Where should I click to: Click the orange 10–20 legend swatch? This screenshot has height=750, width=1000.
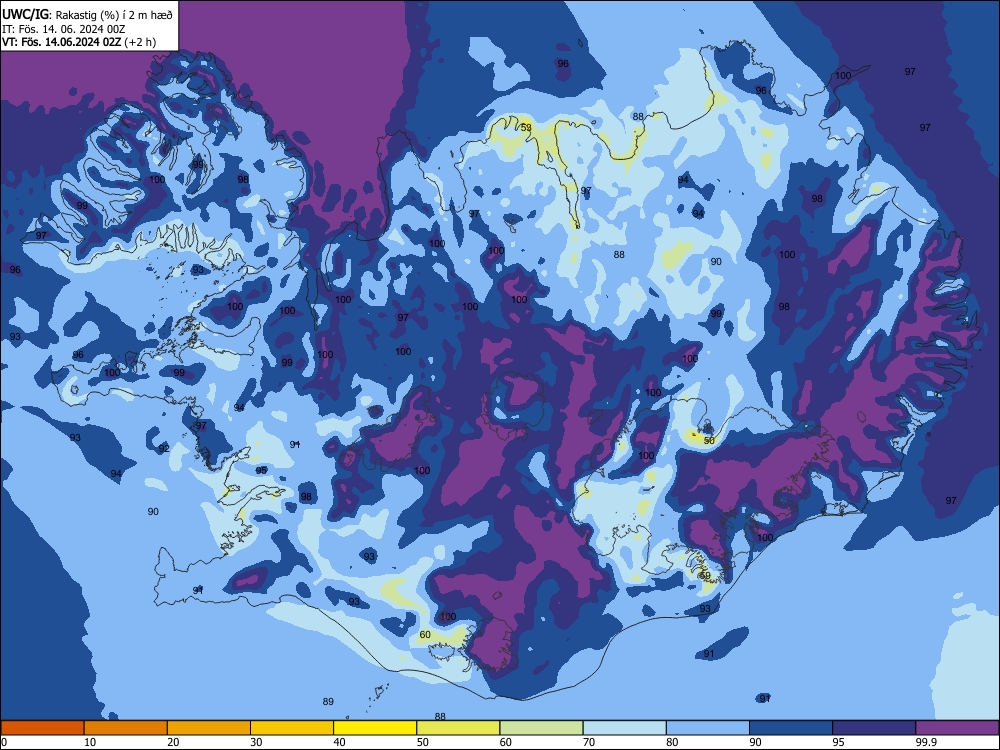pyautogui.click(x=126, y=728)
